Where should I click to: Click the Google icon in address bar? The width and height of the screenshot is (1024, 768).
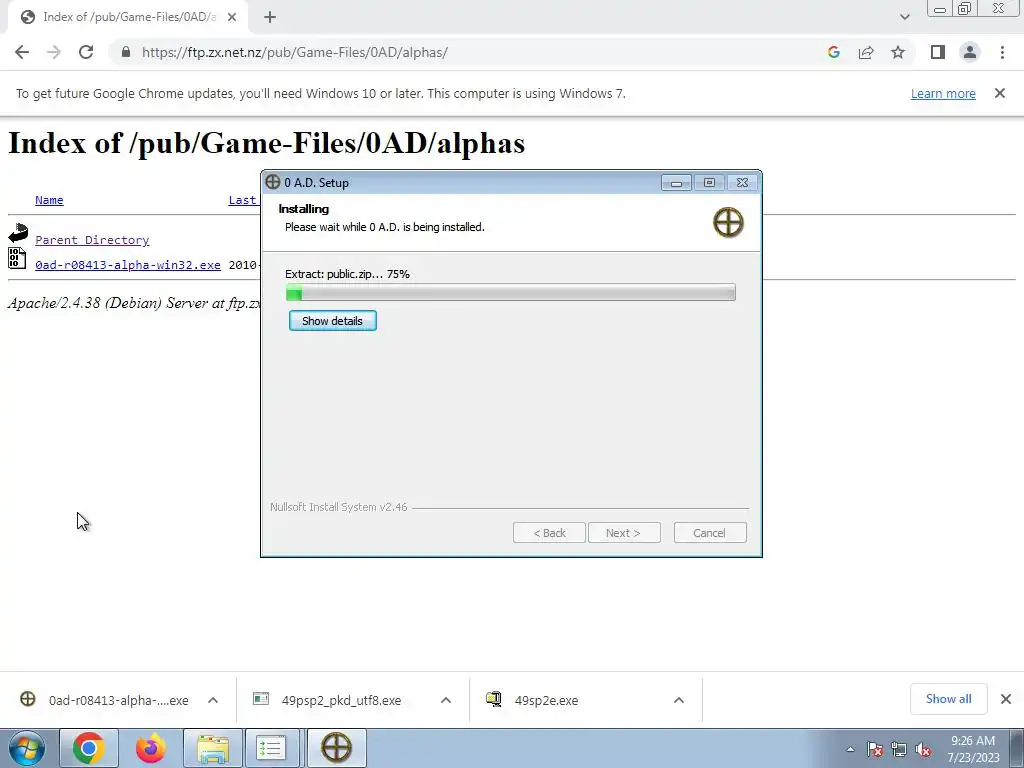click(x=833, y=52)
